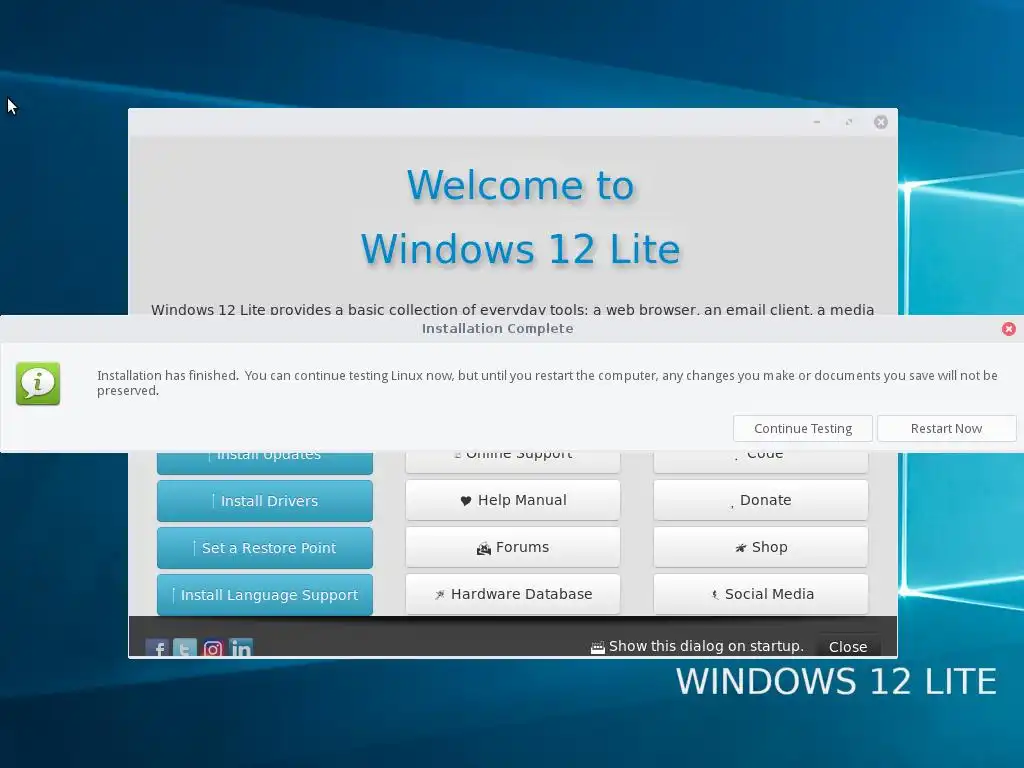Open the LinkedIn icon in the welcome footer
Viewport: 1024px width, 768px height.
click(241, 648)
